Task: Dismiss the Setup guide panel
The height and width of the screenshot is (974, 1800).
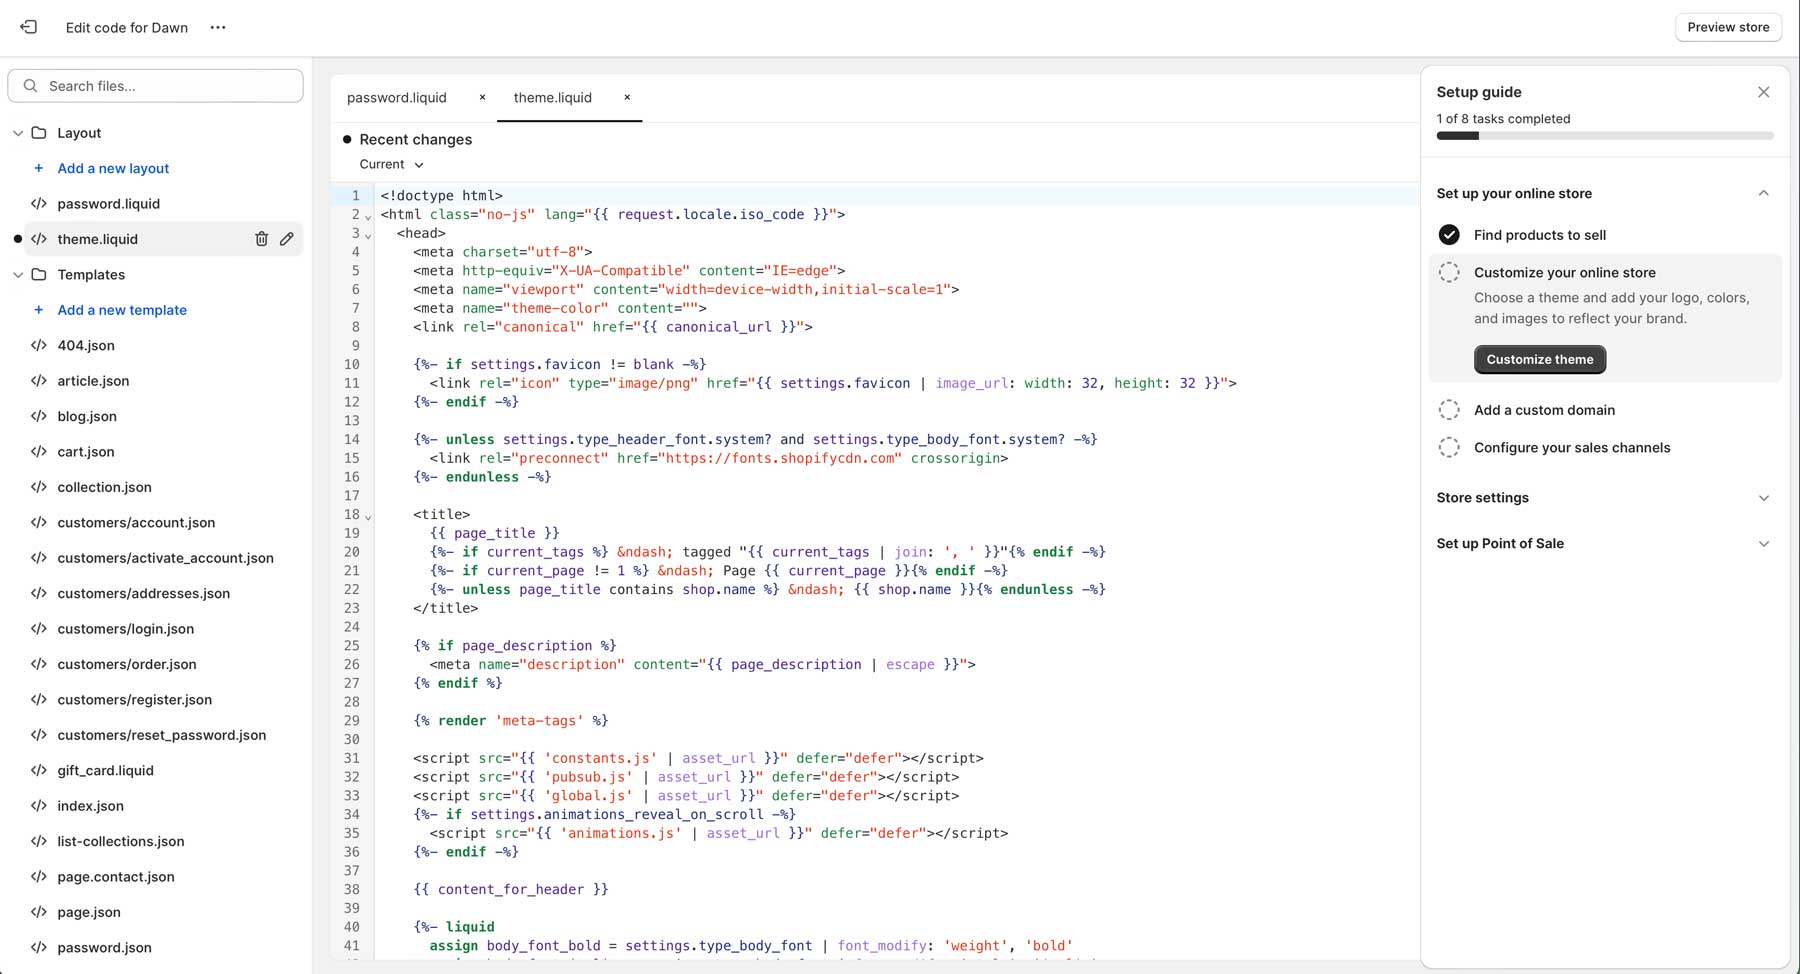Action: tap(1763, 92)
